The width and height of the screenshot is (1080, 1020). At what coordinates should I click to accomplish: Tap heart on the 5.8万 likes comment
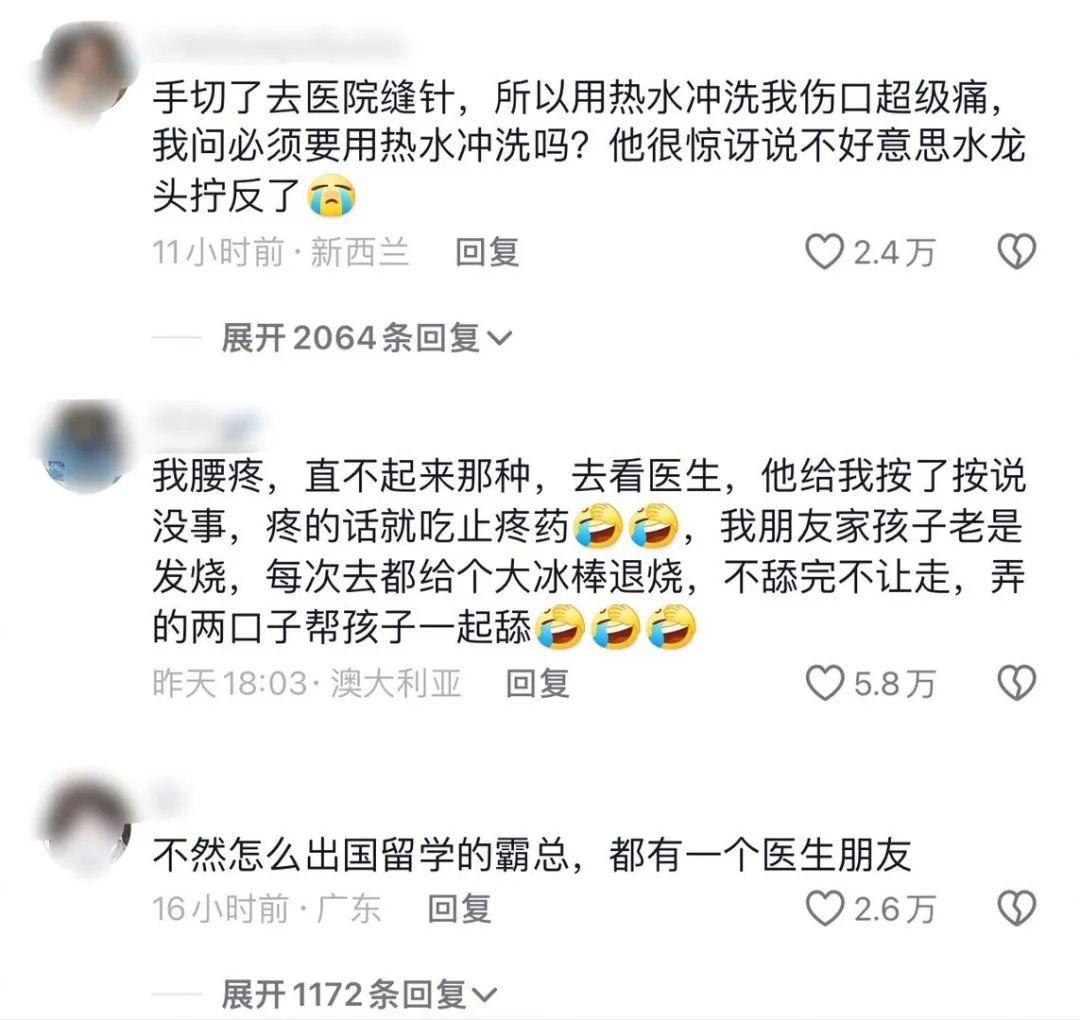824,683
